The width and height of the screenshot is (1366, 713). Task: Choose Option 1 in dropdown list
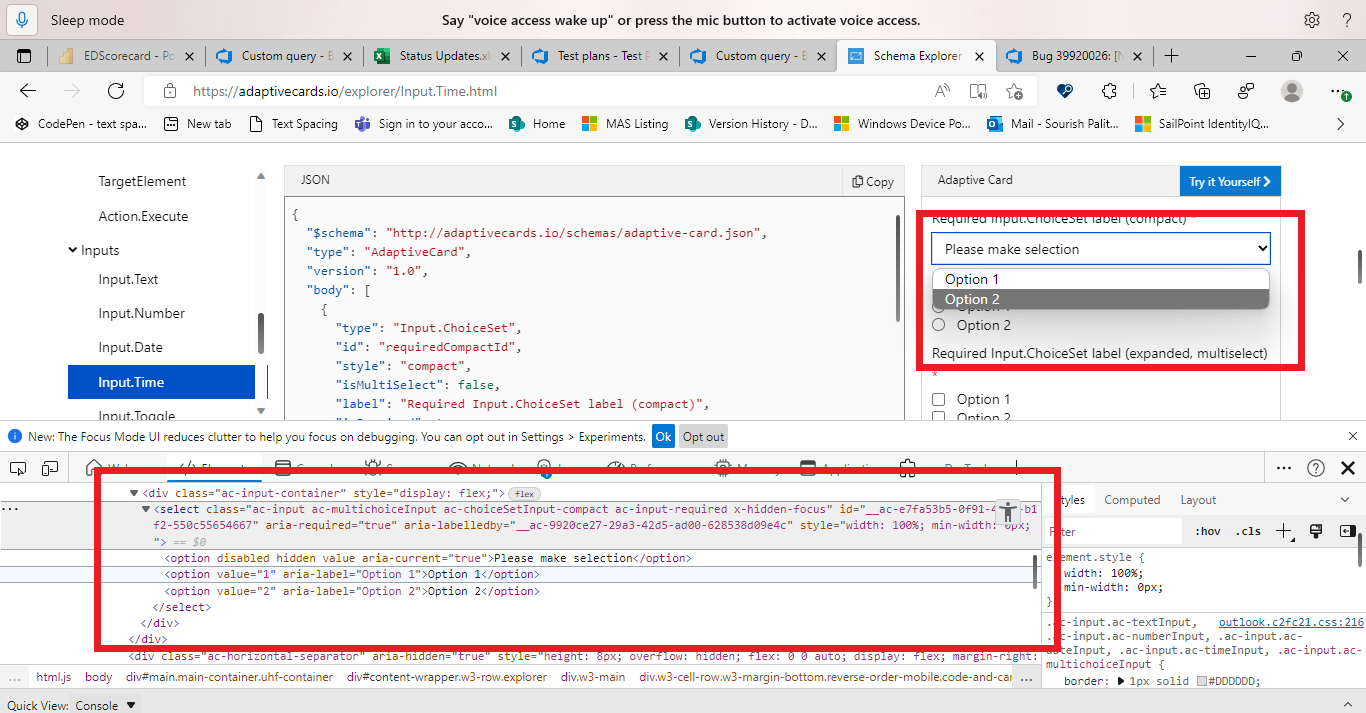1100,279
